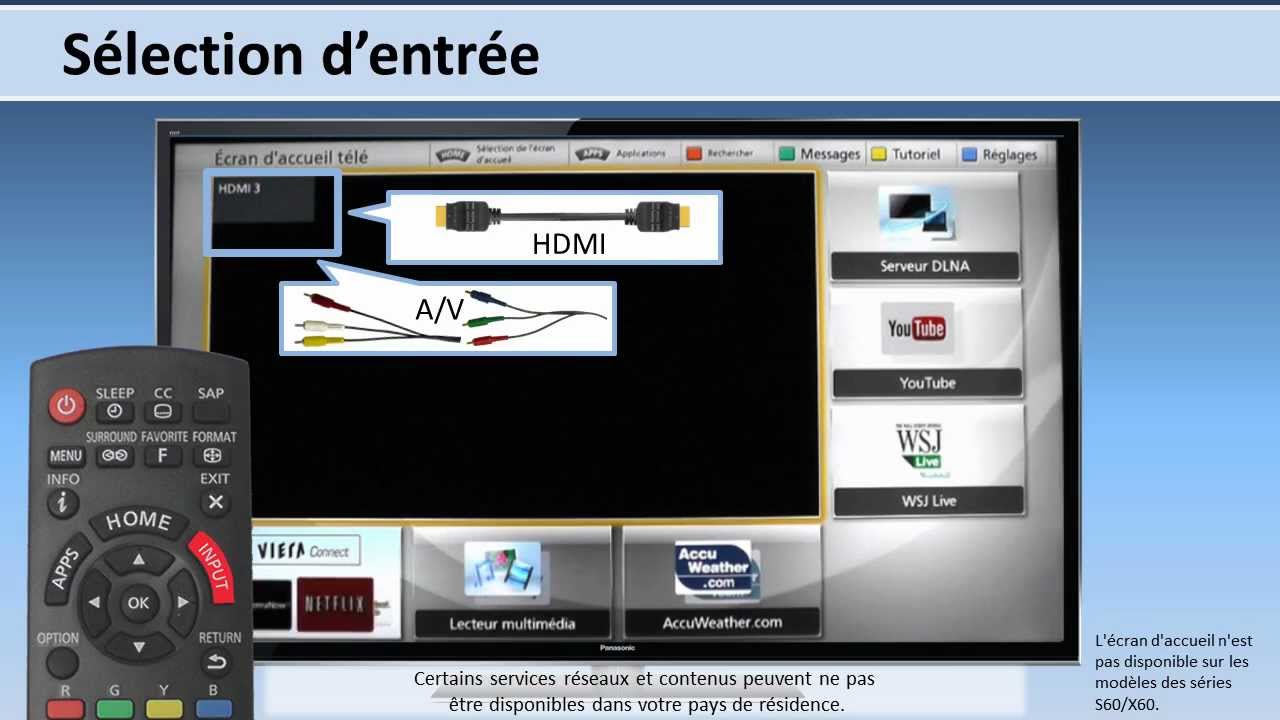Select the Rechercher red option
The image size is (1280, 720).
coord(720,153)
